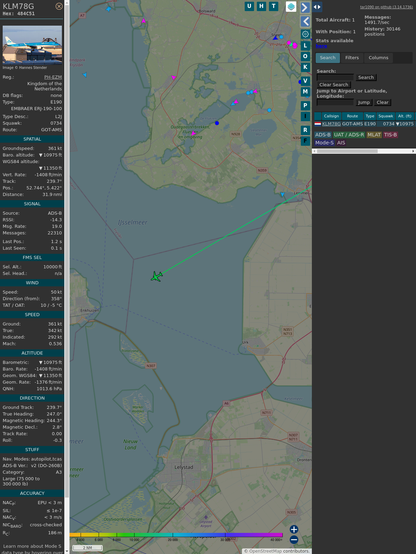This screenshot has height=554, width=416.
Task: Click the R map option button
Action: pyautogui.click(x=305, y=130)
